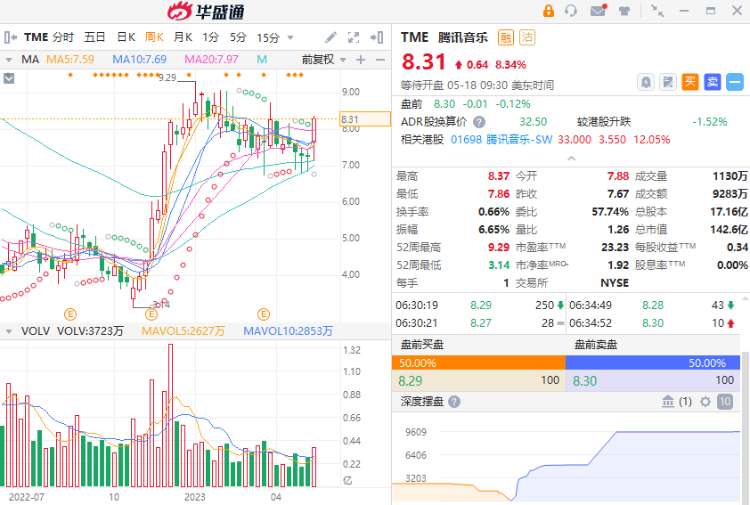The image size is (750, 505).
Task: Click the tick list scrollbar up arrow
Action: [745, 298]
